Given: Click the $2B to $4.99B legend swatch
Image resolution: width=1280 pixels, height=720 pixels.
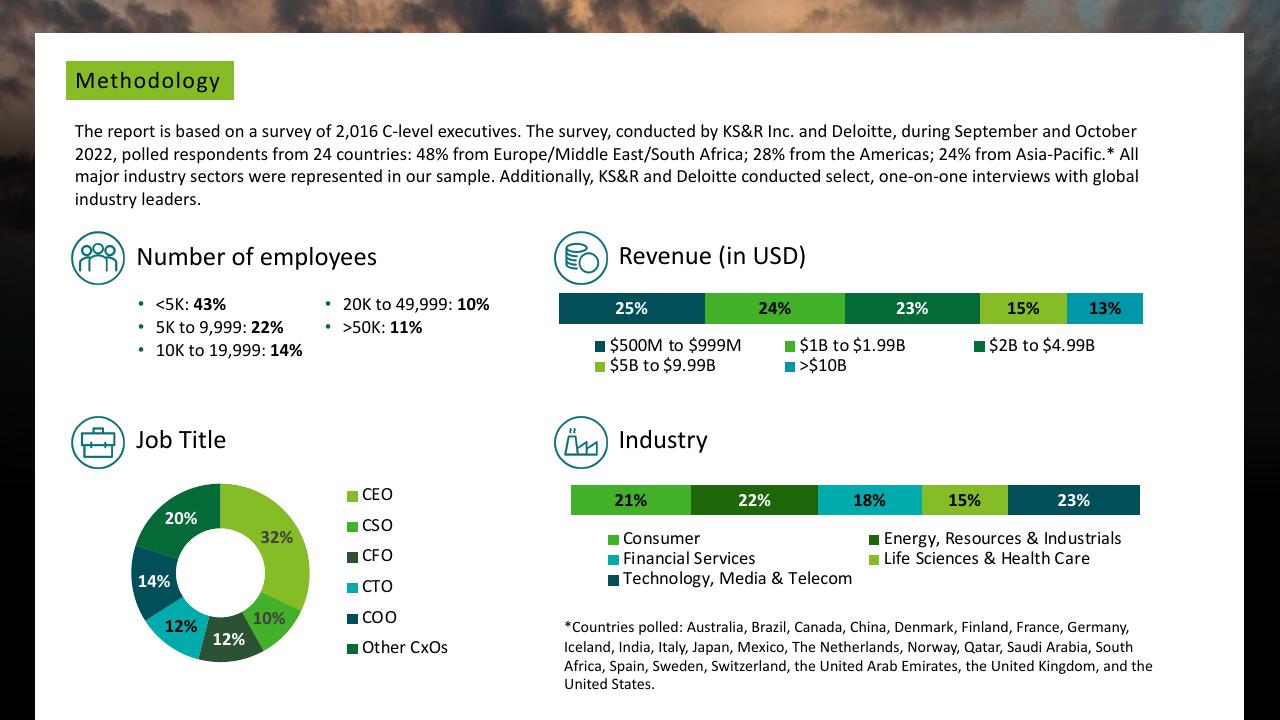Looking at the screenshot, I should [x=980, y=346].
